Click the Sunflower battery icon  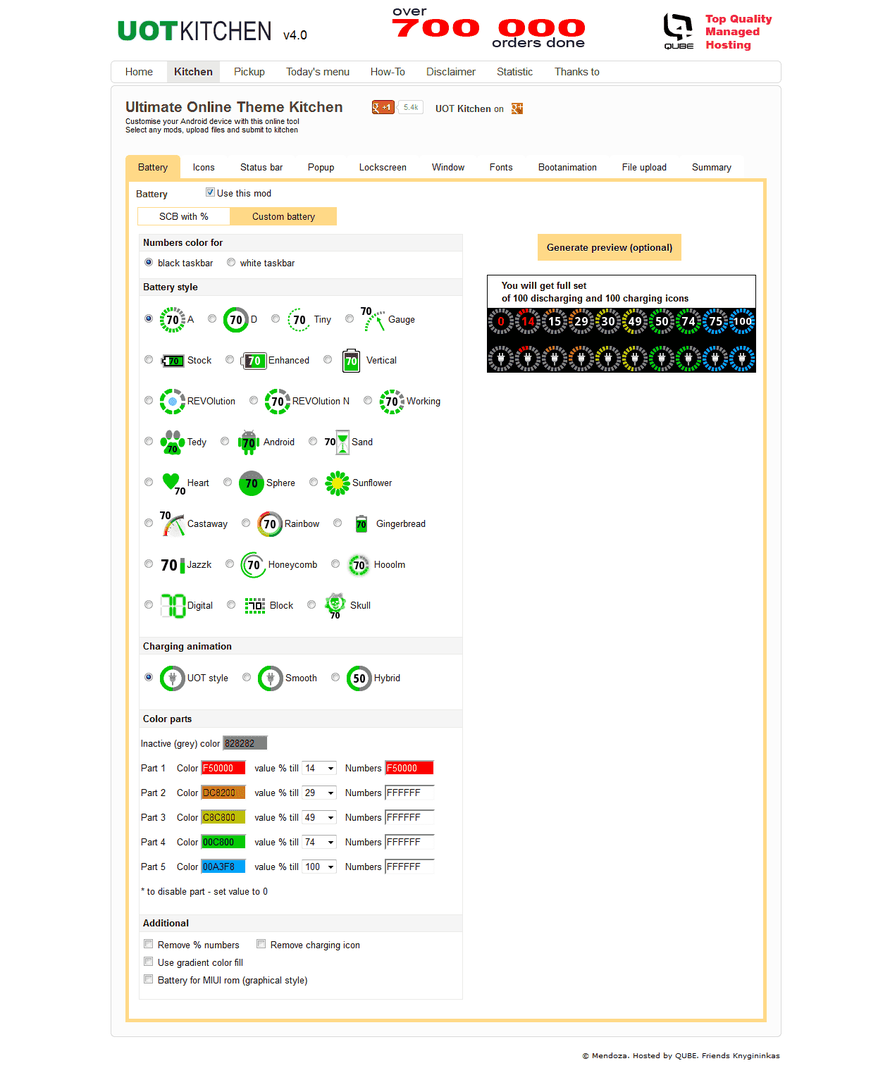[337, 483]
